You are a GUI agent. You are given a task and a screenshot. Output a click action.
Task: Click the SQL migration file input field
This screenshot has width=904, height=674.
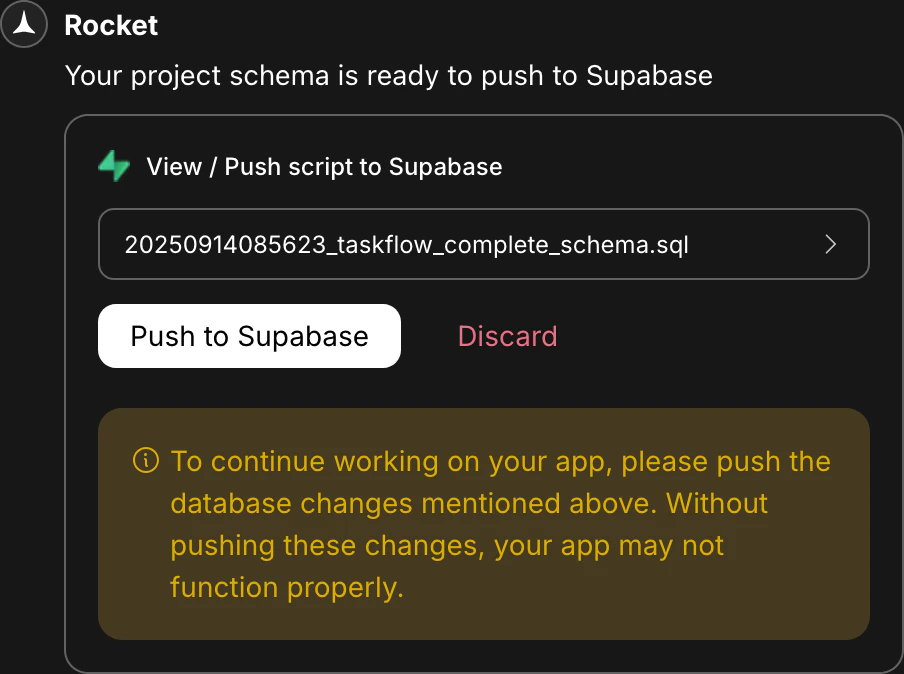484,243
